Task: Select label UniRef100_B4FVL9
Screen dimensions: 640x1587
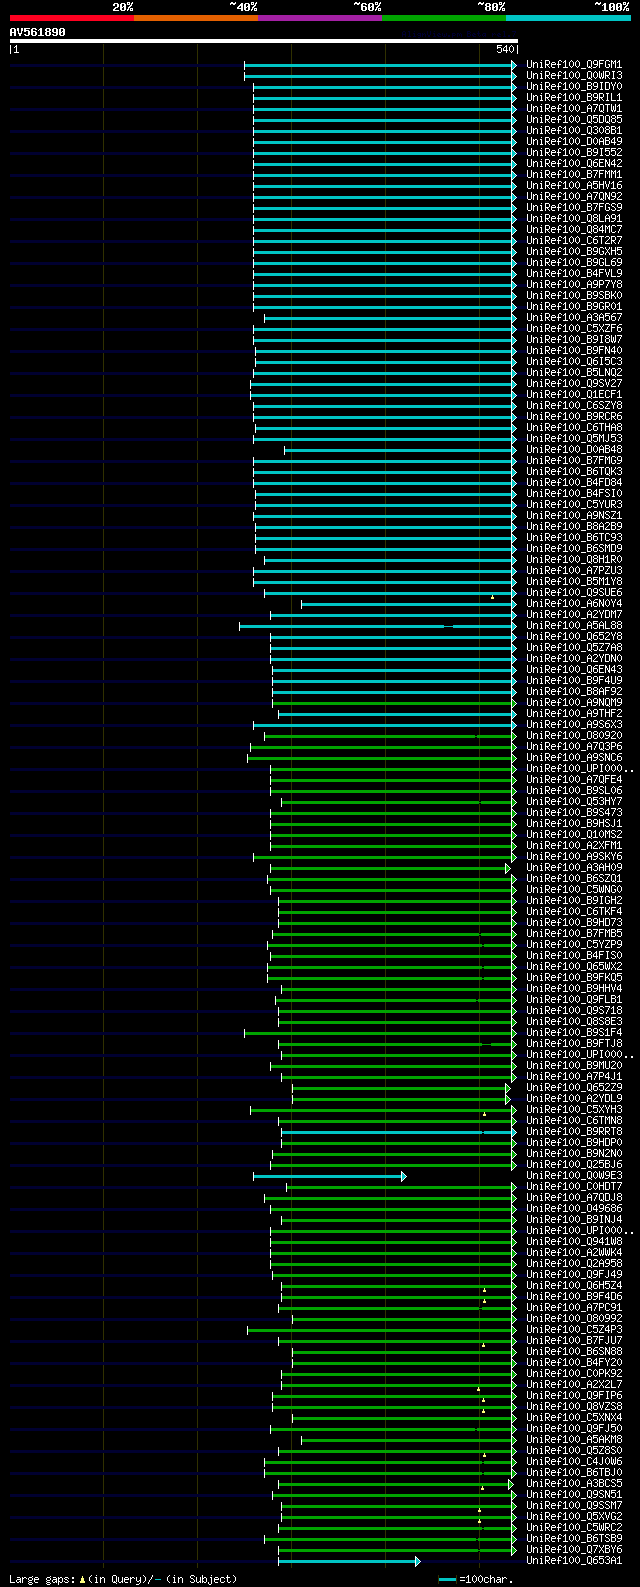Action: [x=574, y=274]
